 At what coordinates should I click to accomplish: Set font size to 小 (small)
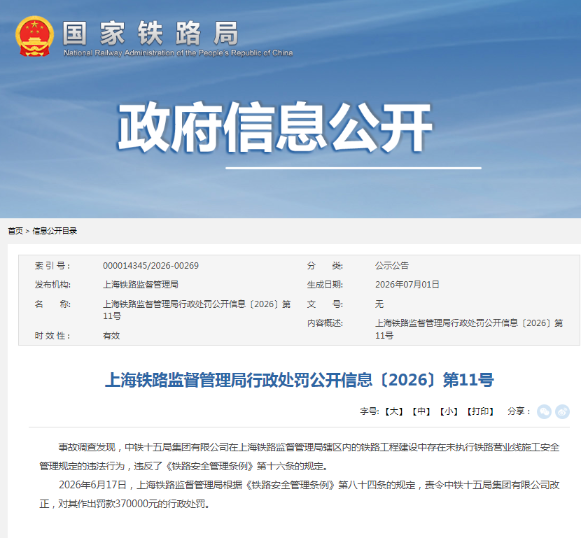(x=449, y=412)
